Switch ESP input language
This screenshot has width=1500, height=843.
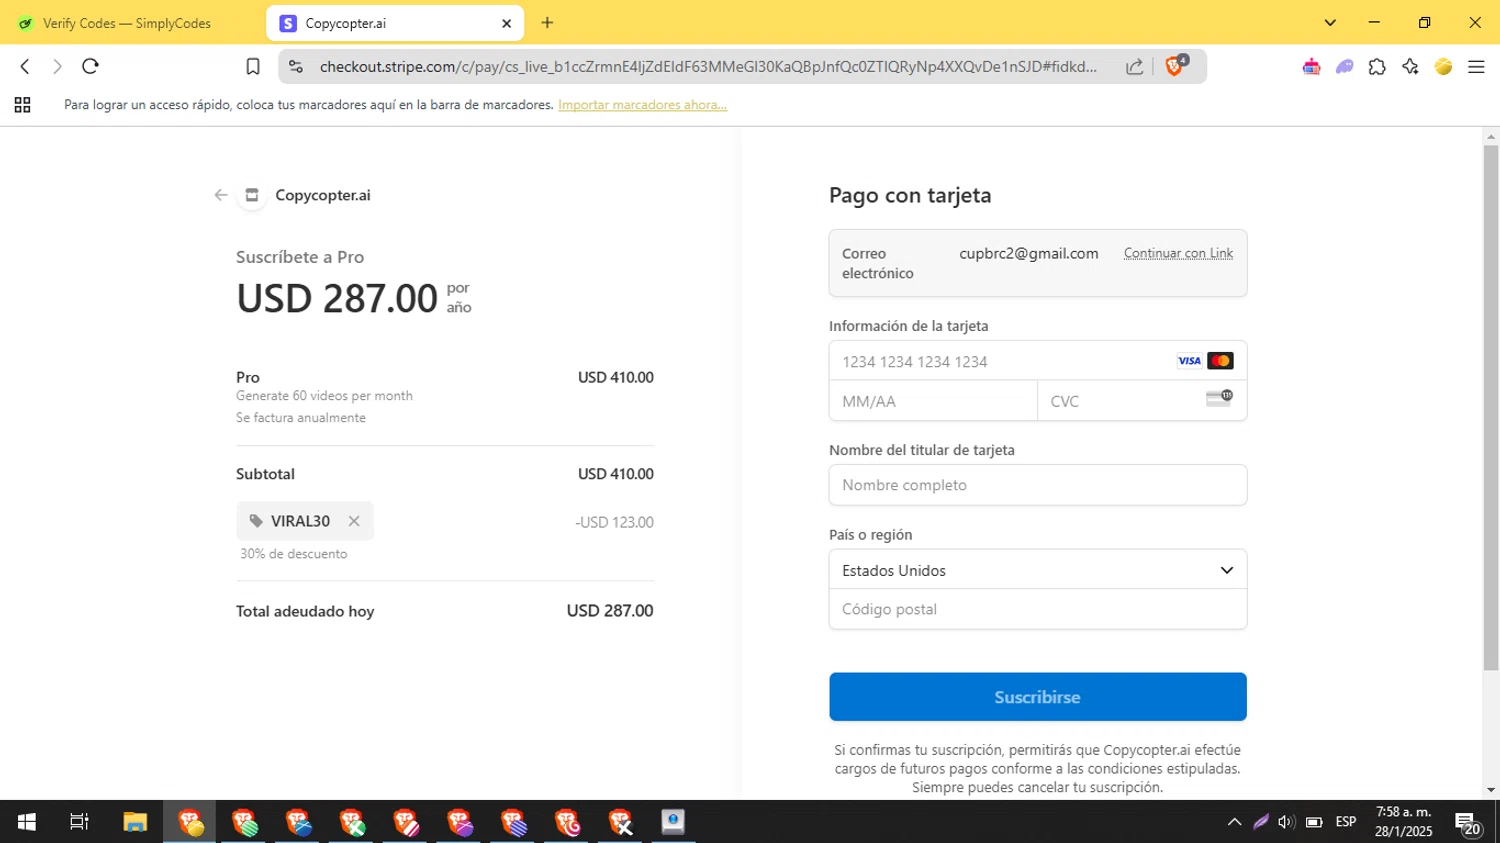tap(1346, 822)
